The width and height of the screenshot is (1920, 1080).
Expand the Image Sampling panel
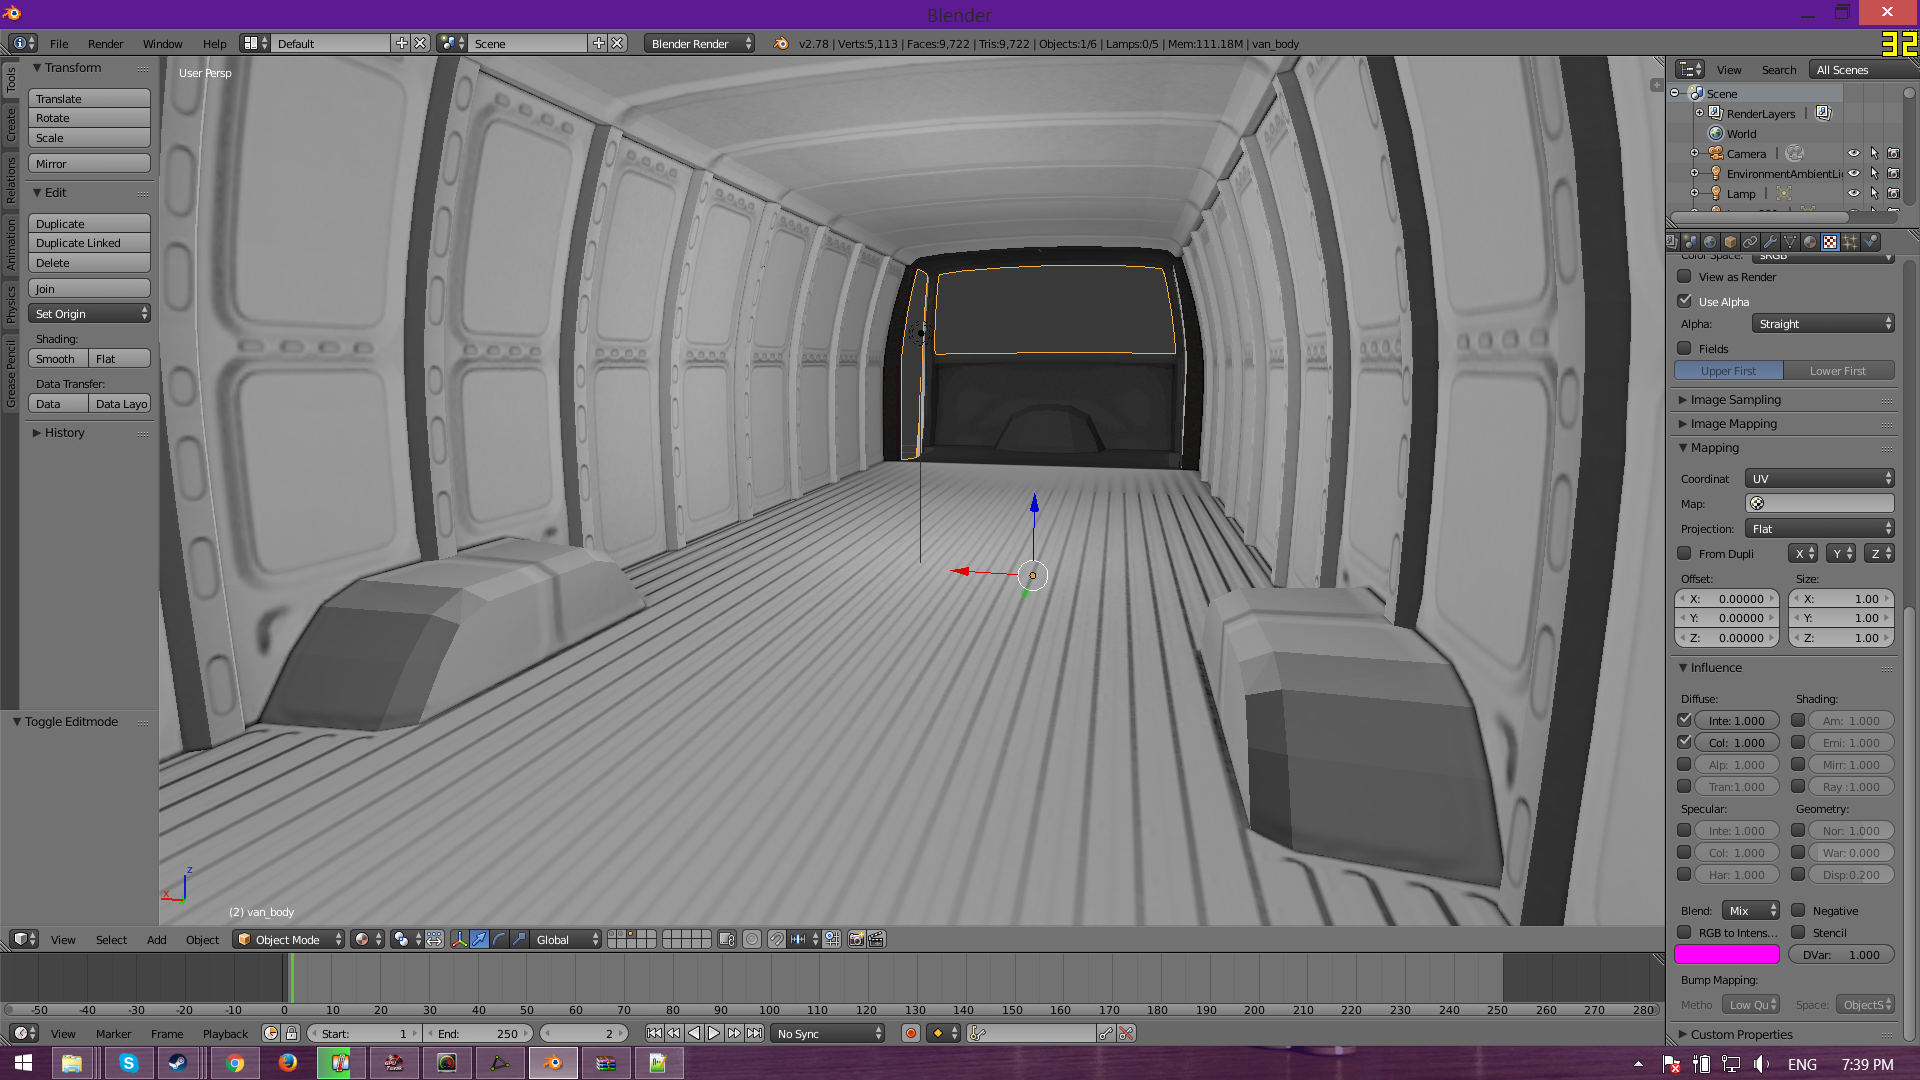coord(1735,399)
